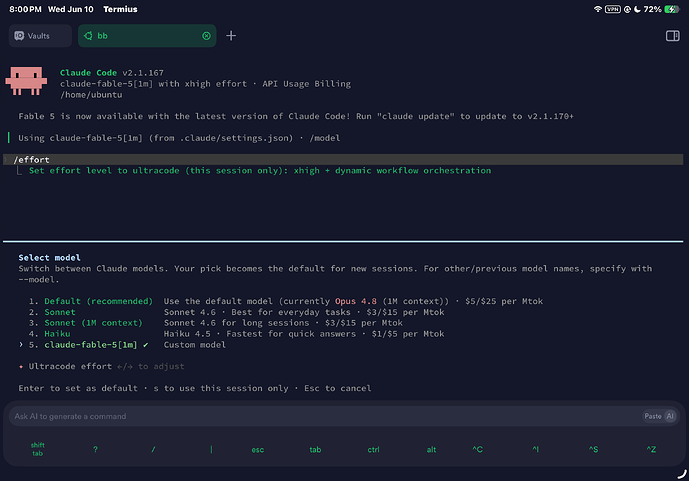
Task: Switch to the bb terminal tab
Action: coord(147,36)
